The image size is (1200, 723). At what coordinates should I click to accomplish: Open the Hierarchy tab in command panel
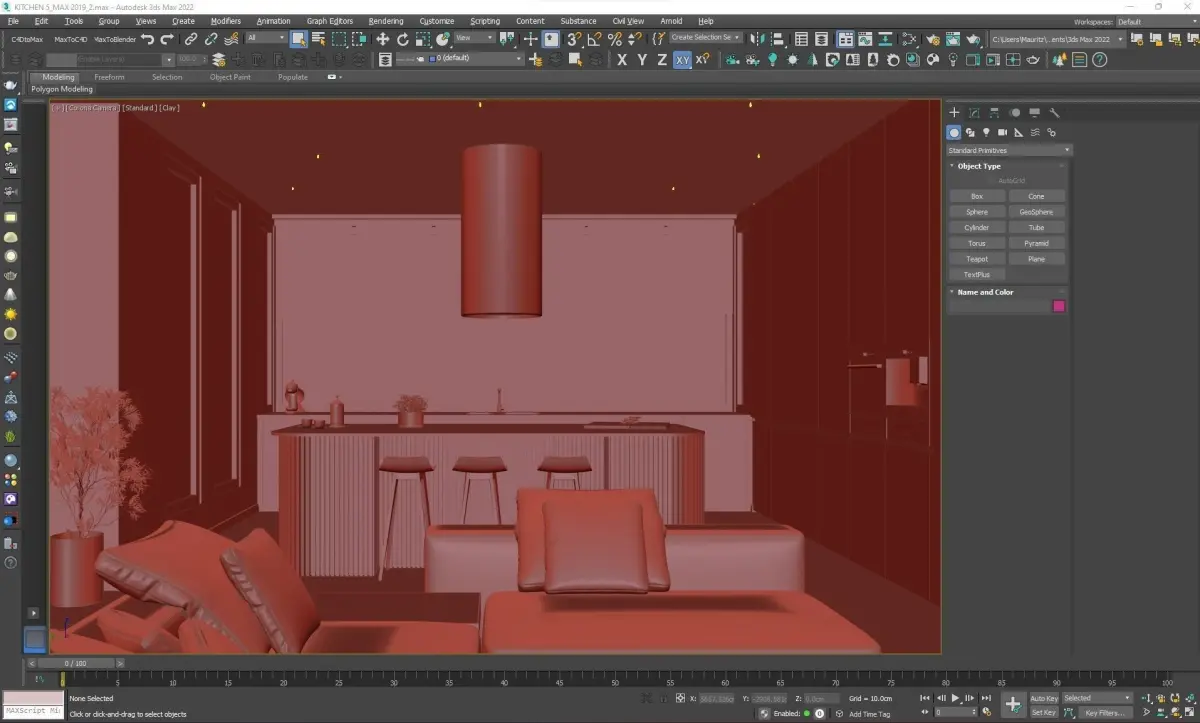pos(994,113)
